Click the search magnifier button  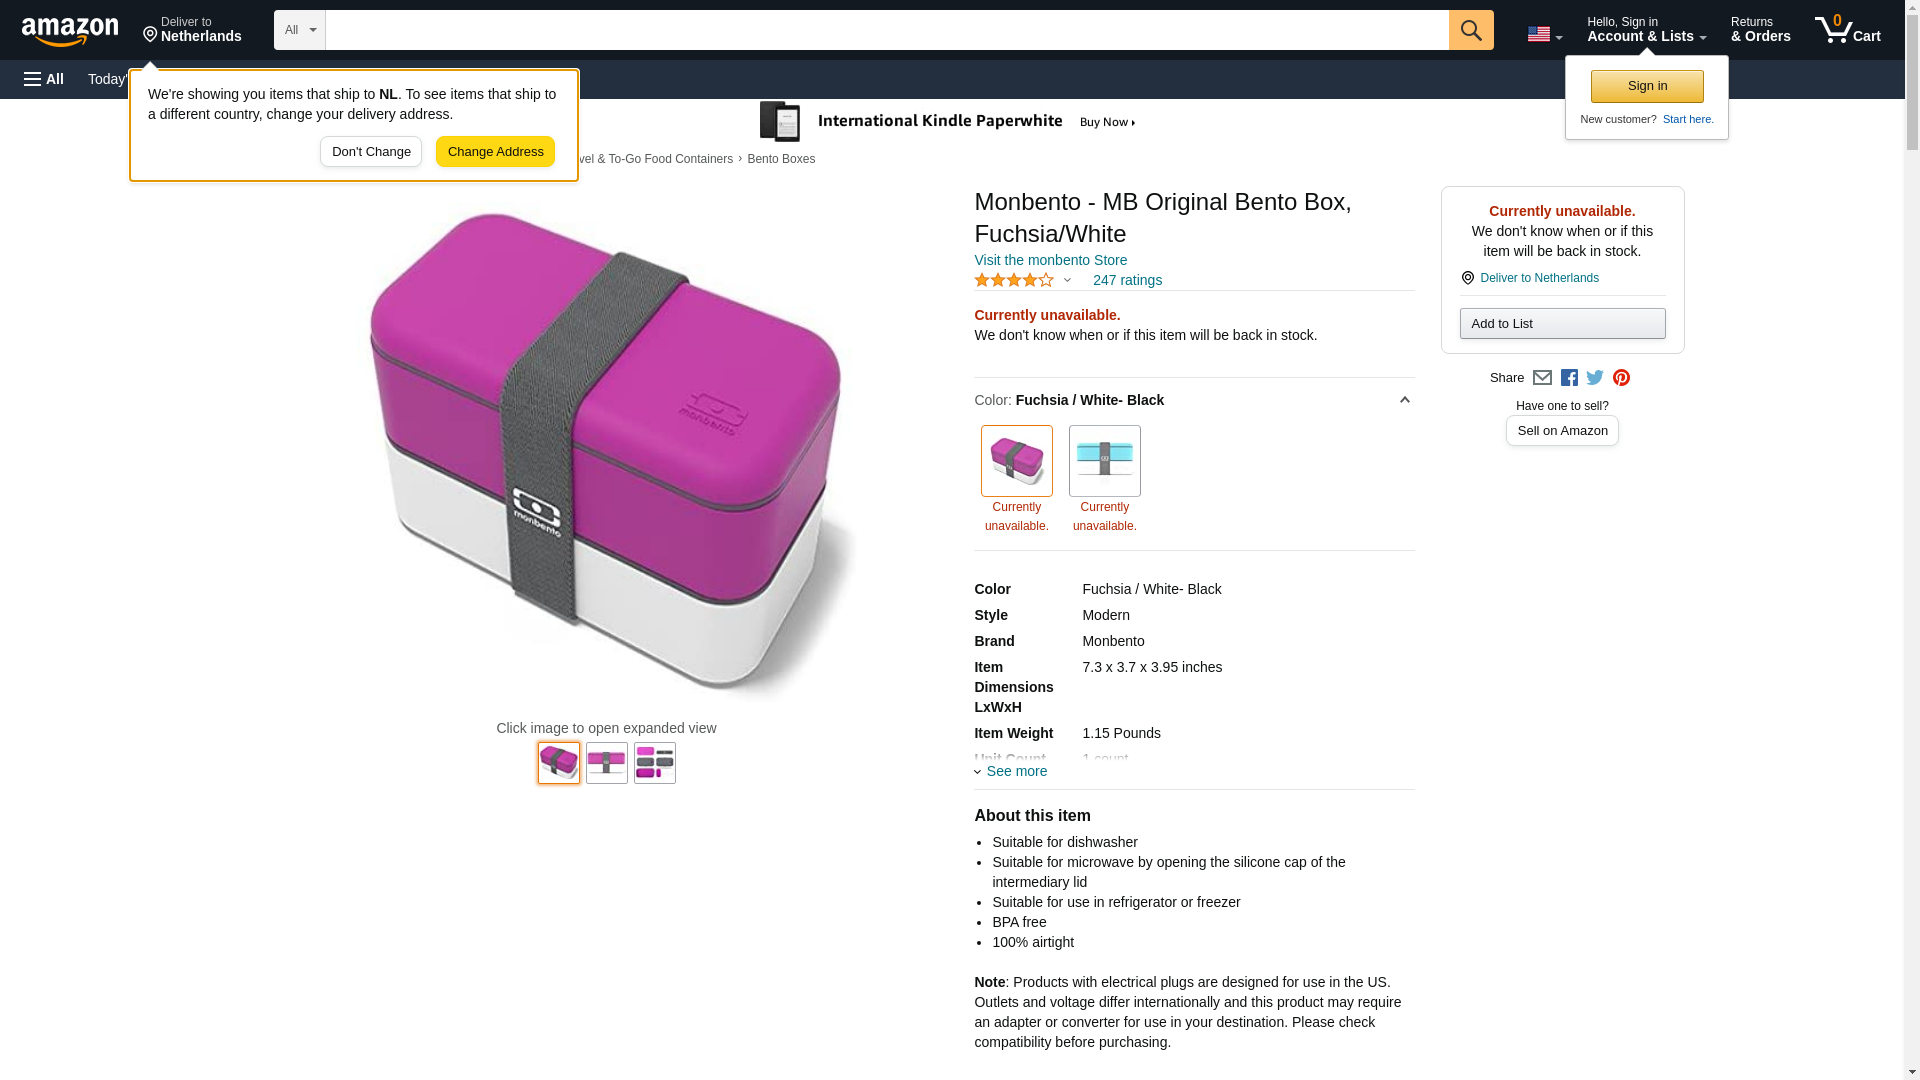[x=1470, y=30]
